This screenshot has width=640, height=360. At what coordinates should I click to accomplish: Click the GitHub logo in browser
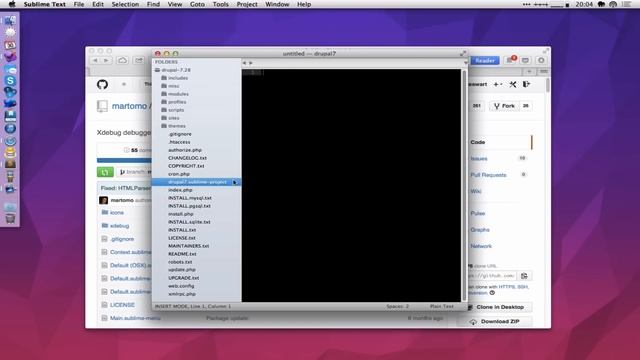[x=102, y=84]
